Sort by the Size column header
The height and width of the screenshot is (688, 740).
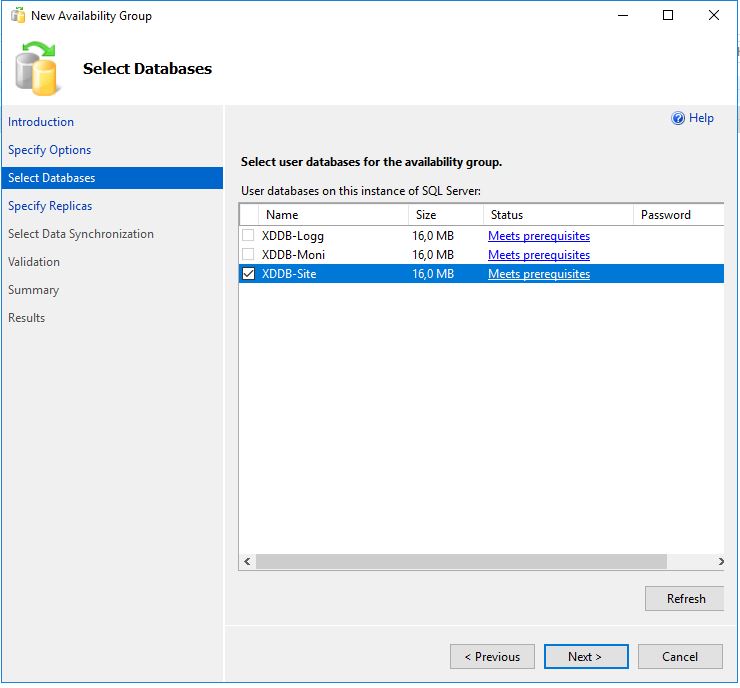pos(446,215)
